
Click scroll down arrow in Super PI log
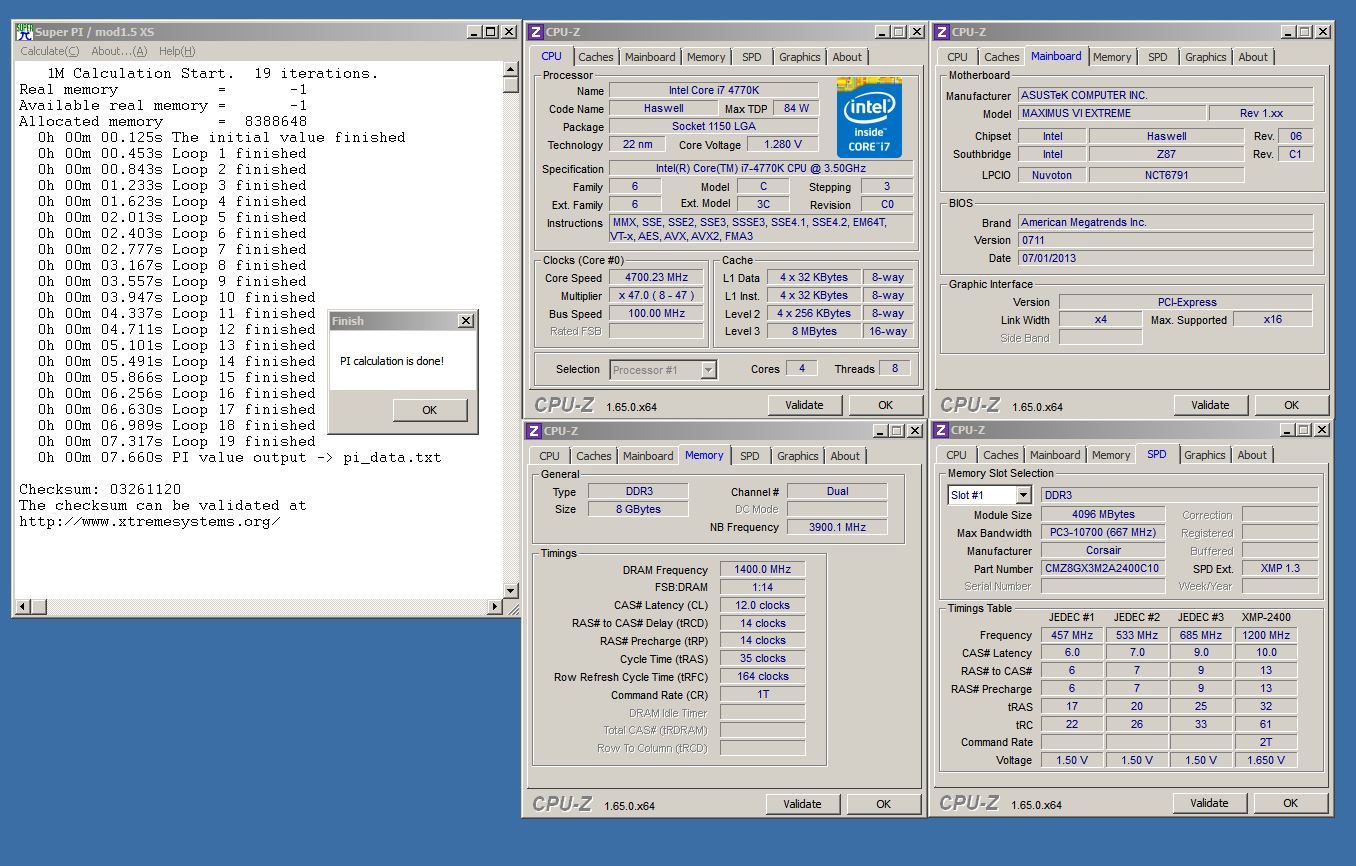510,590
